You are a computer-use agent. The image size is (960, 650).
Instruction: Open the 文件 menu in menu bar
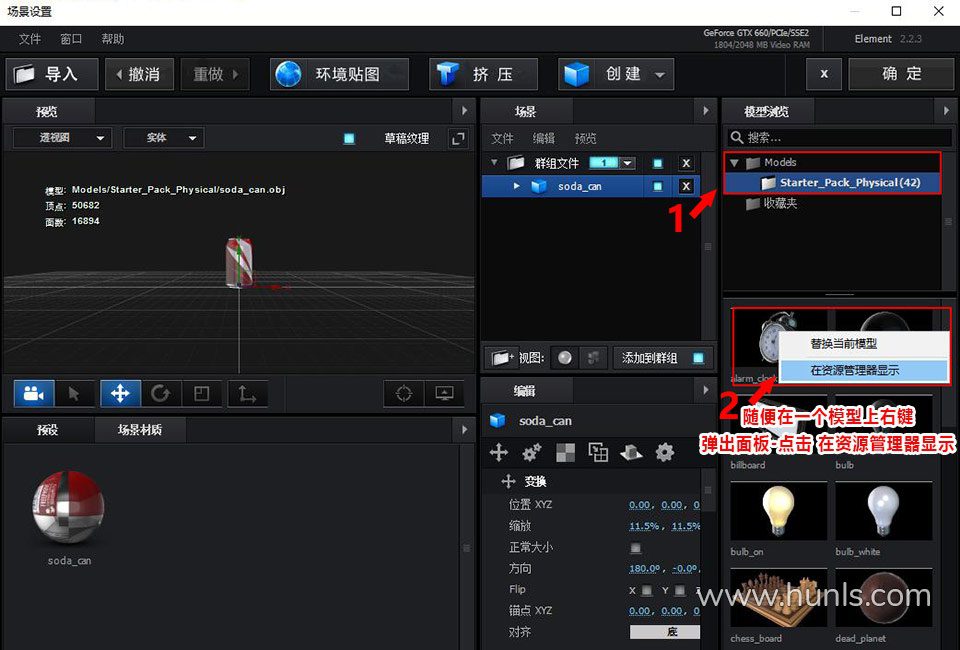pos(30,39)
